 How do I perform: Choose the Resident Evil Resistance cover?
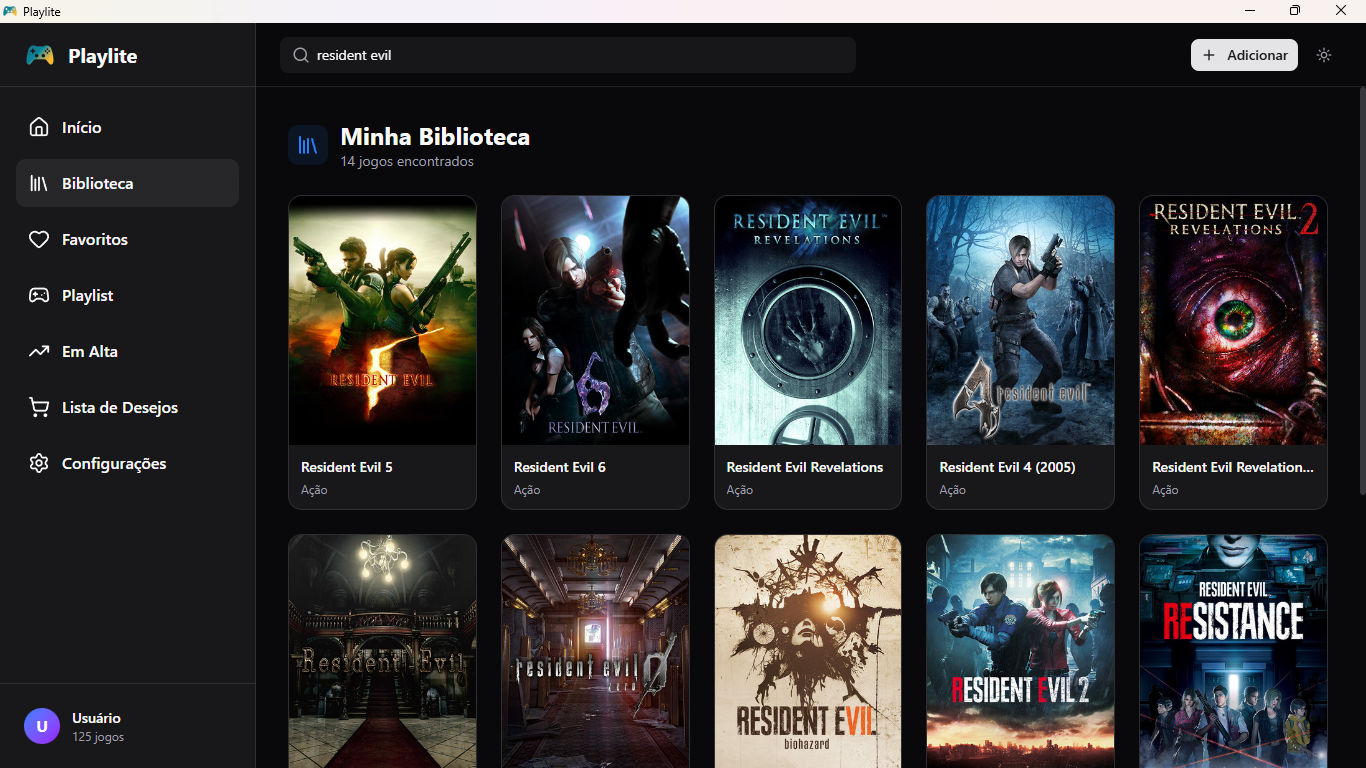coord(1233,650)
